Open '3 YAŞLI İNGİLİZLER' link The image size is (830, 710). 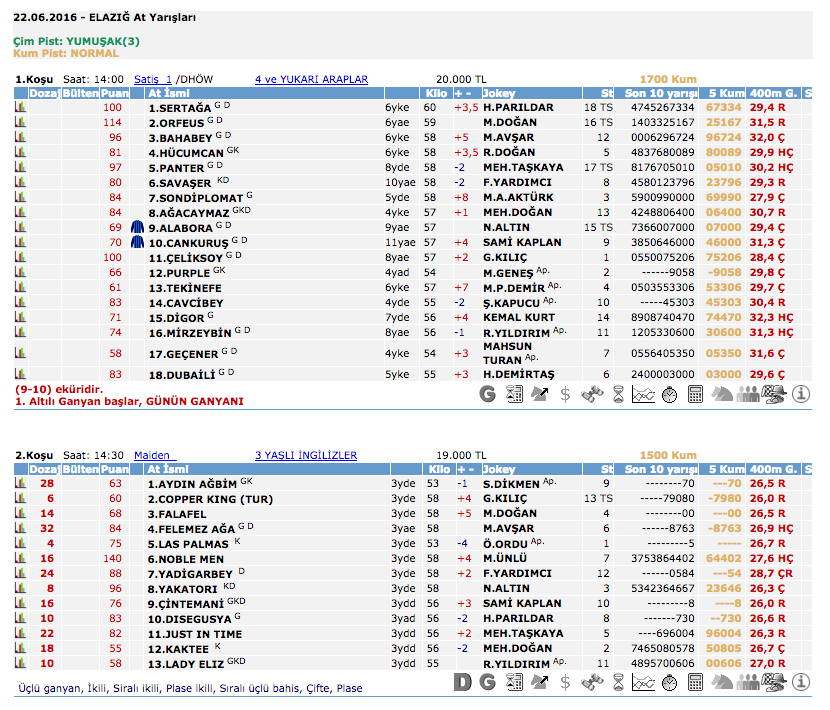[x=305, y=455]
